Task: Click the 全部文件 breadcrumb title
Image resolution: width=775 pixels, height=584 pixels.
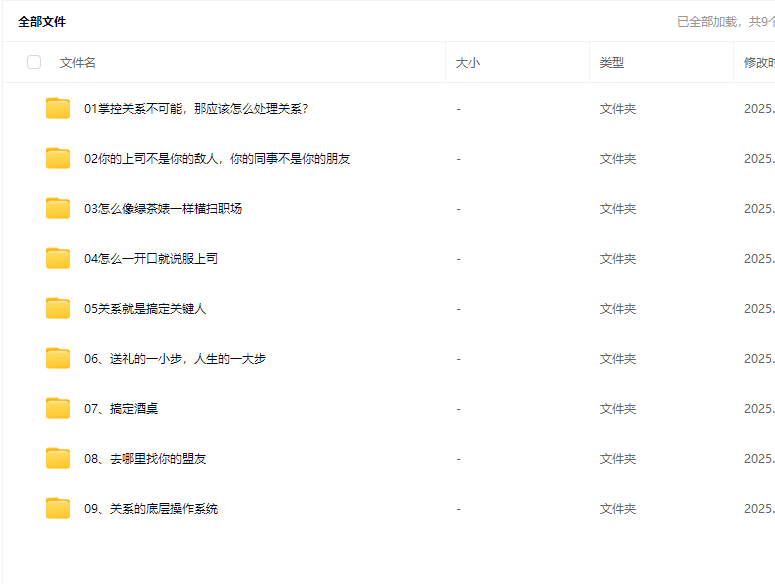Action: pyautogui.click(x=42, y=21)
